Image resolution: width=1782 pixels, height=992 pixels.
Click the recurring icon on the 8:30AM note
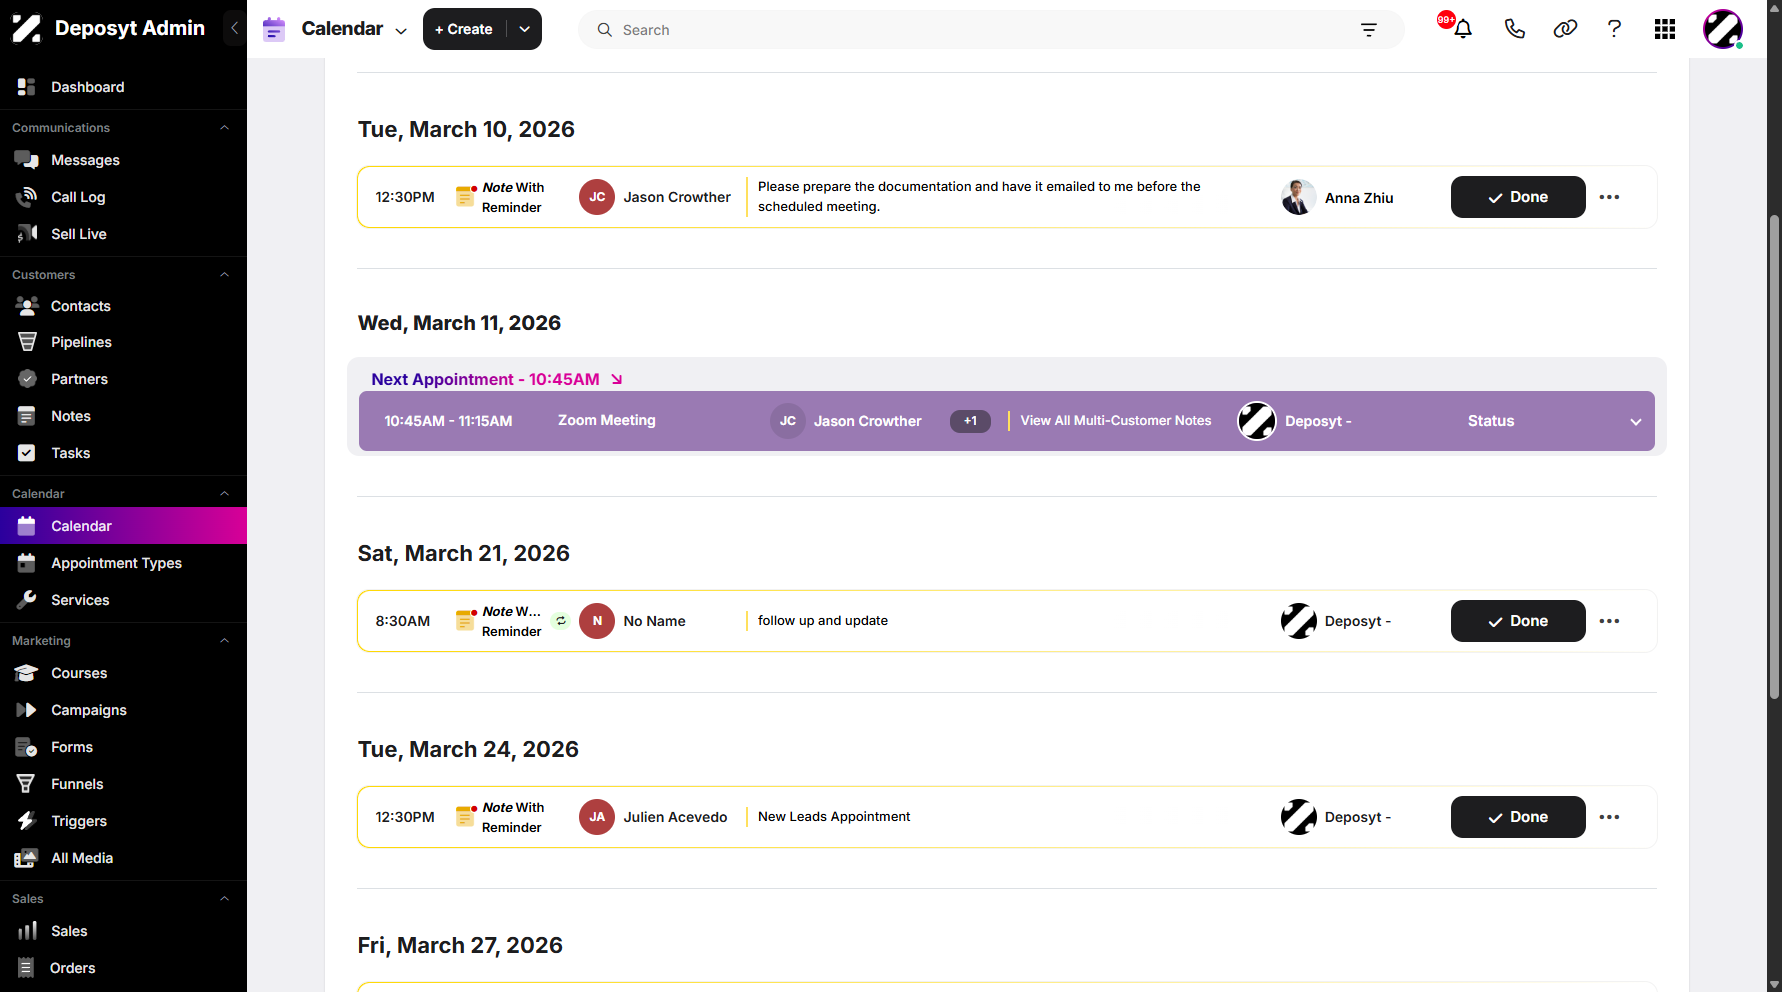pyautogui.click(x=561, y=621)
